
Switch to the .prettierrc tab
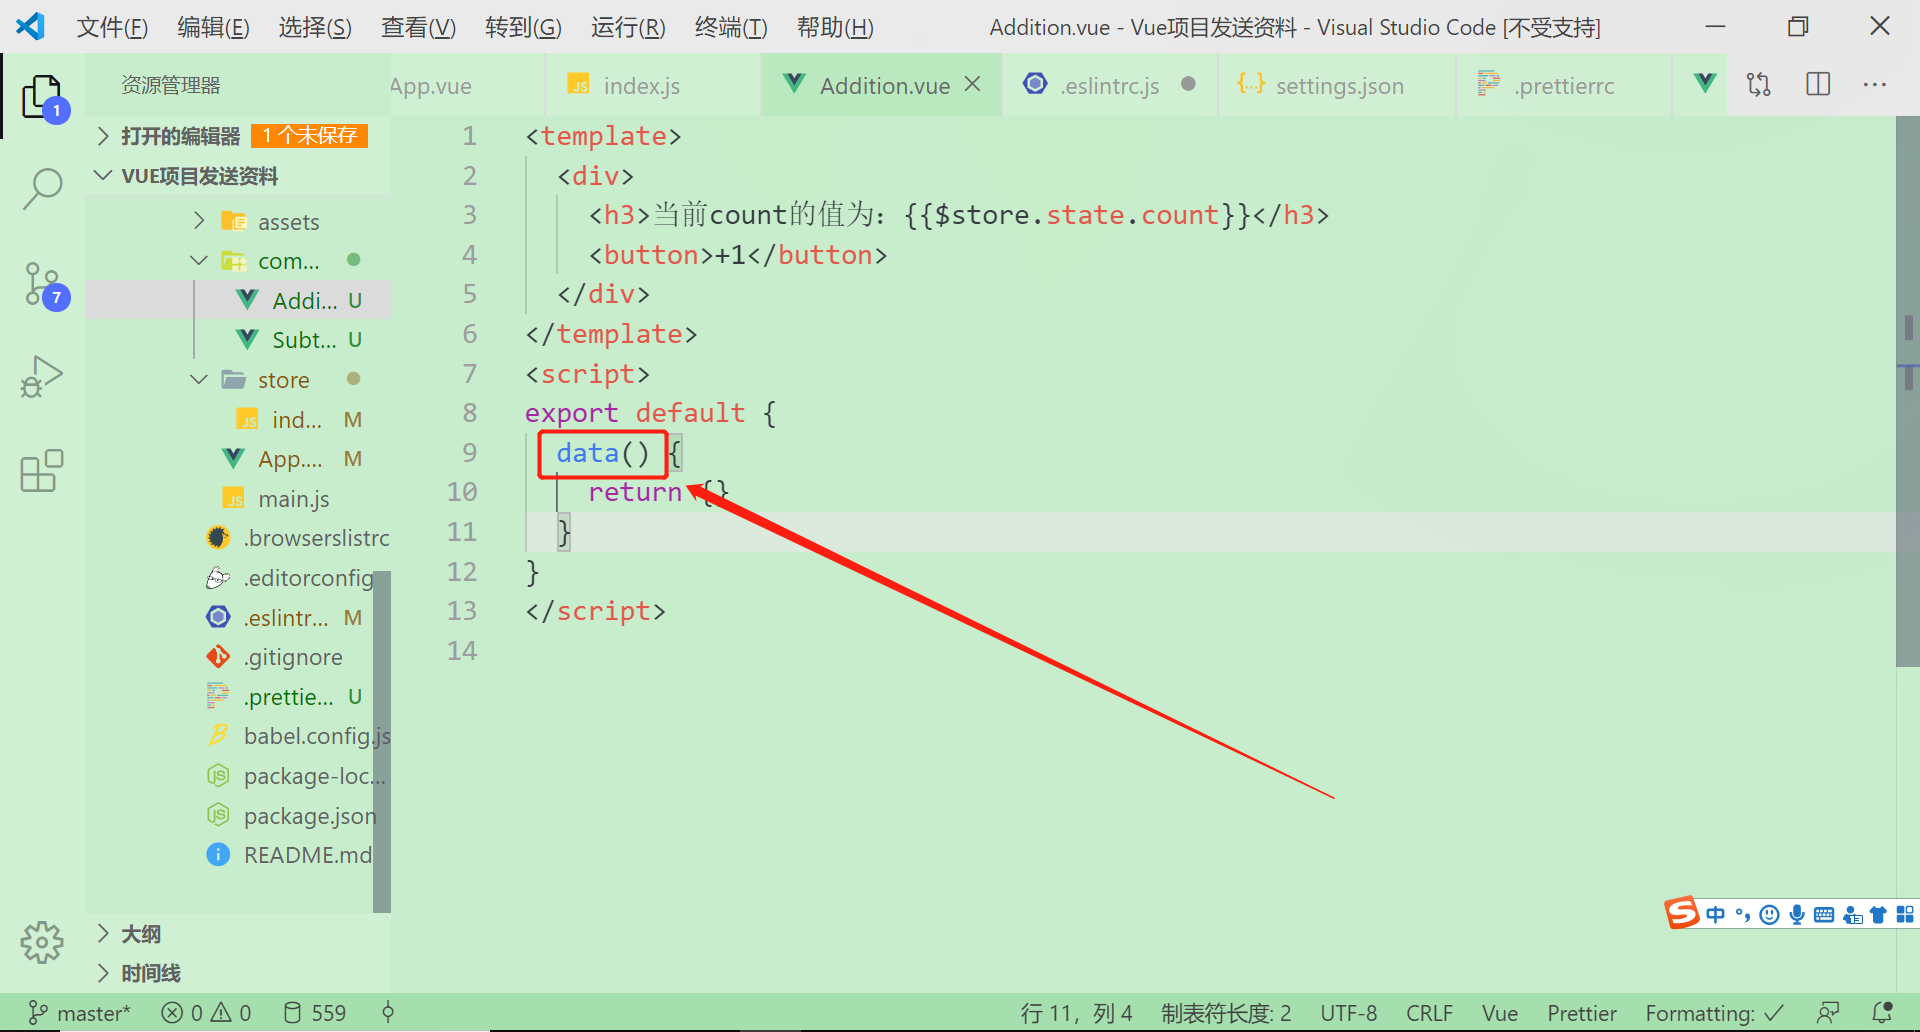pyautogui.click(x=1563, y=86)
